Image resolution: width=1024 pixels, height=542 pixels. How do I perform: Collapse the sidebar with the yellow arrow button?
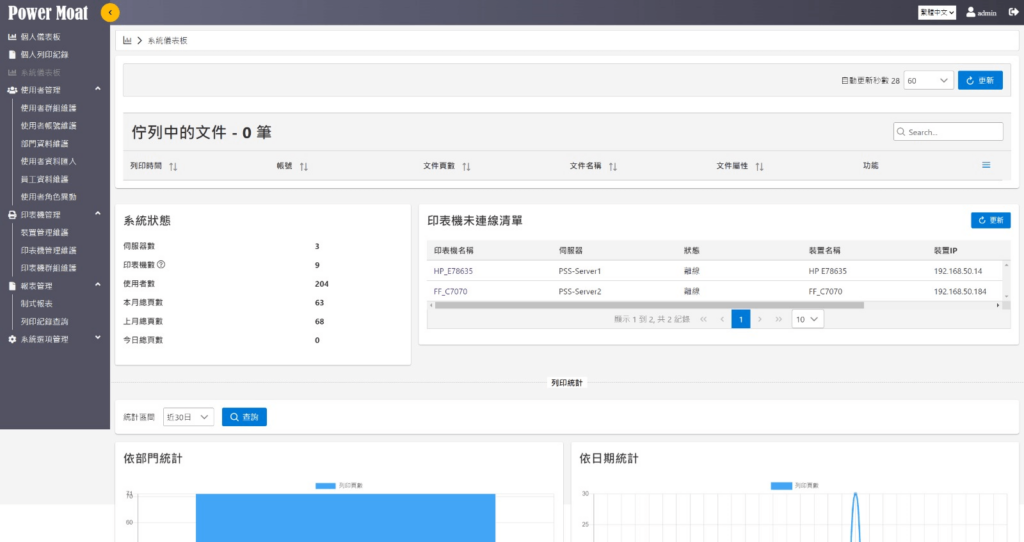pyautogui.click(x=110, y=12)
